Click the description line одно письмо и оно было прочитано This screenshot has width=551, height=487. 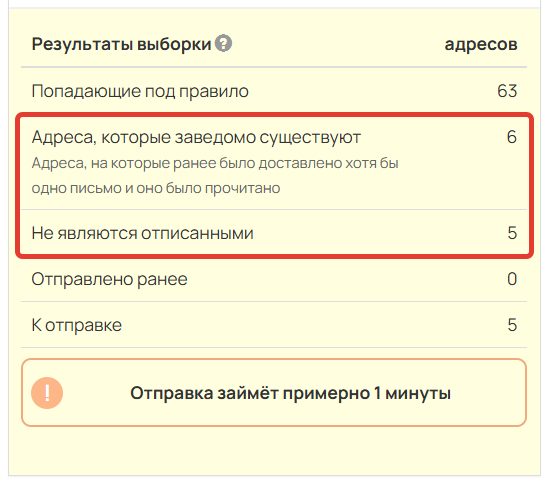(156, 188)
